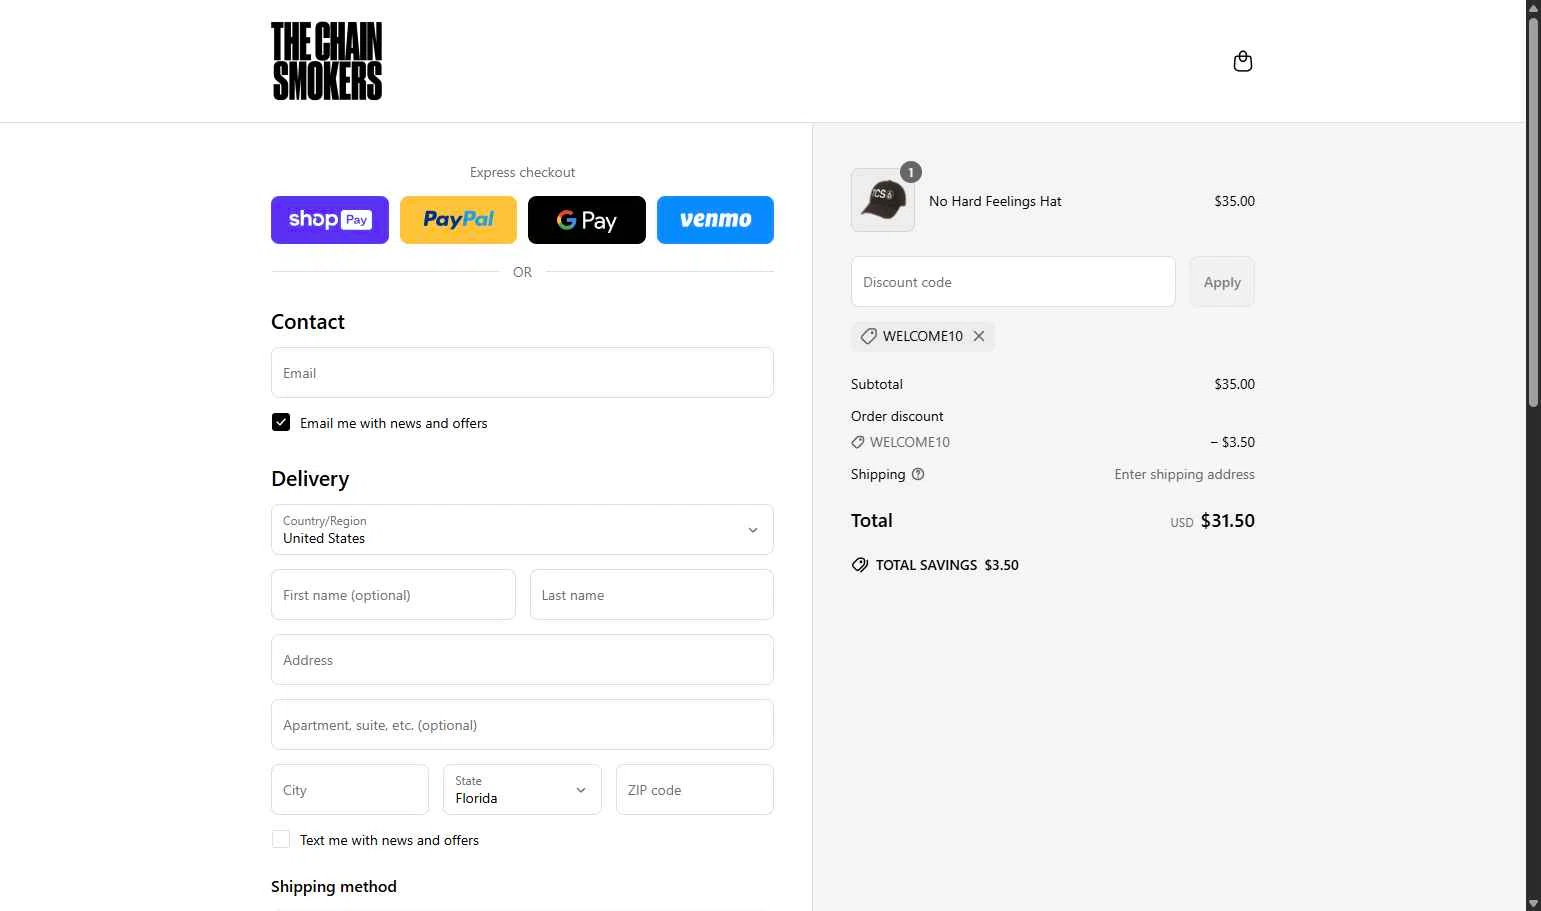Viewport: 1541px width, 911px height.
Task: Click the quantity badge on hat thumbnail
Action: point(910,172)
